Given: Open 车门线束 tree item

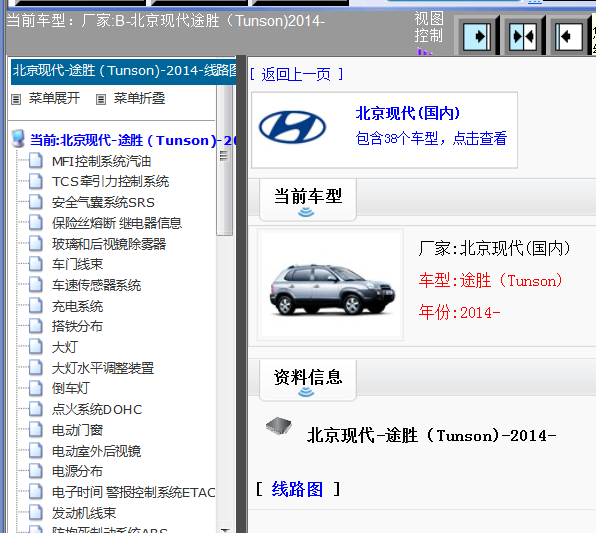Looking at the screenshot, I should point(78,265).
